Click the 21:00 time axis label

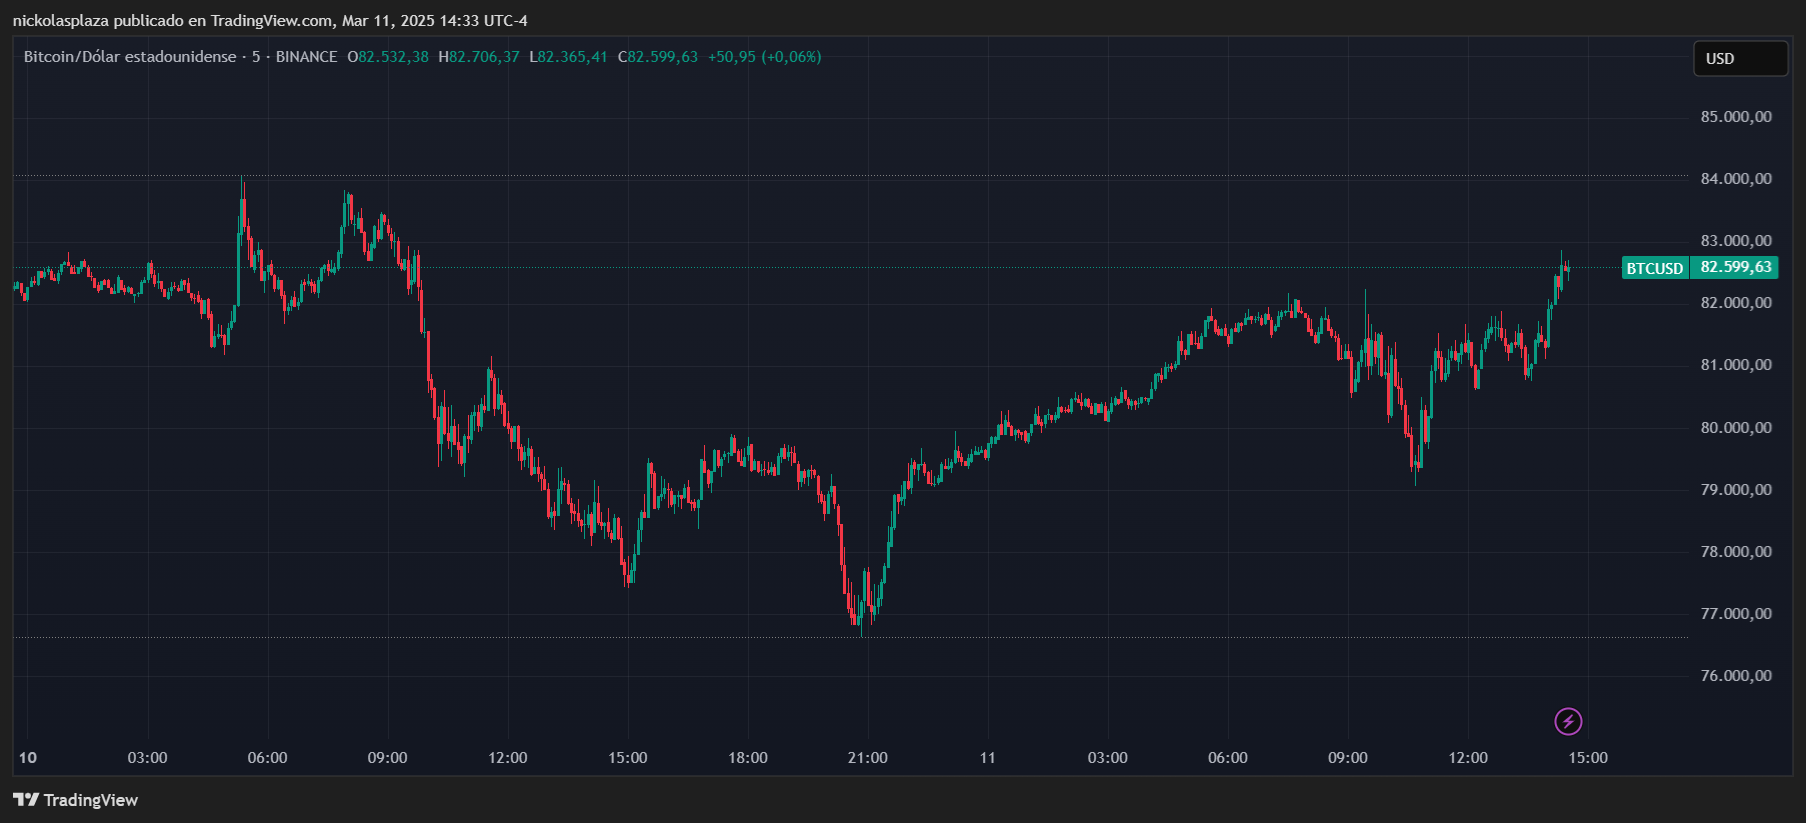tap(868, 758)
